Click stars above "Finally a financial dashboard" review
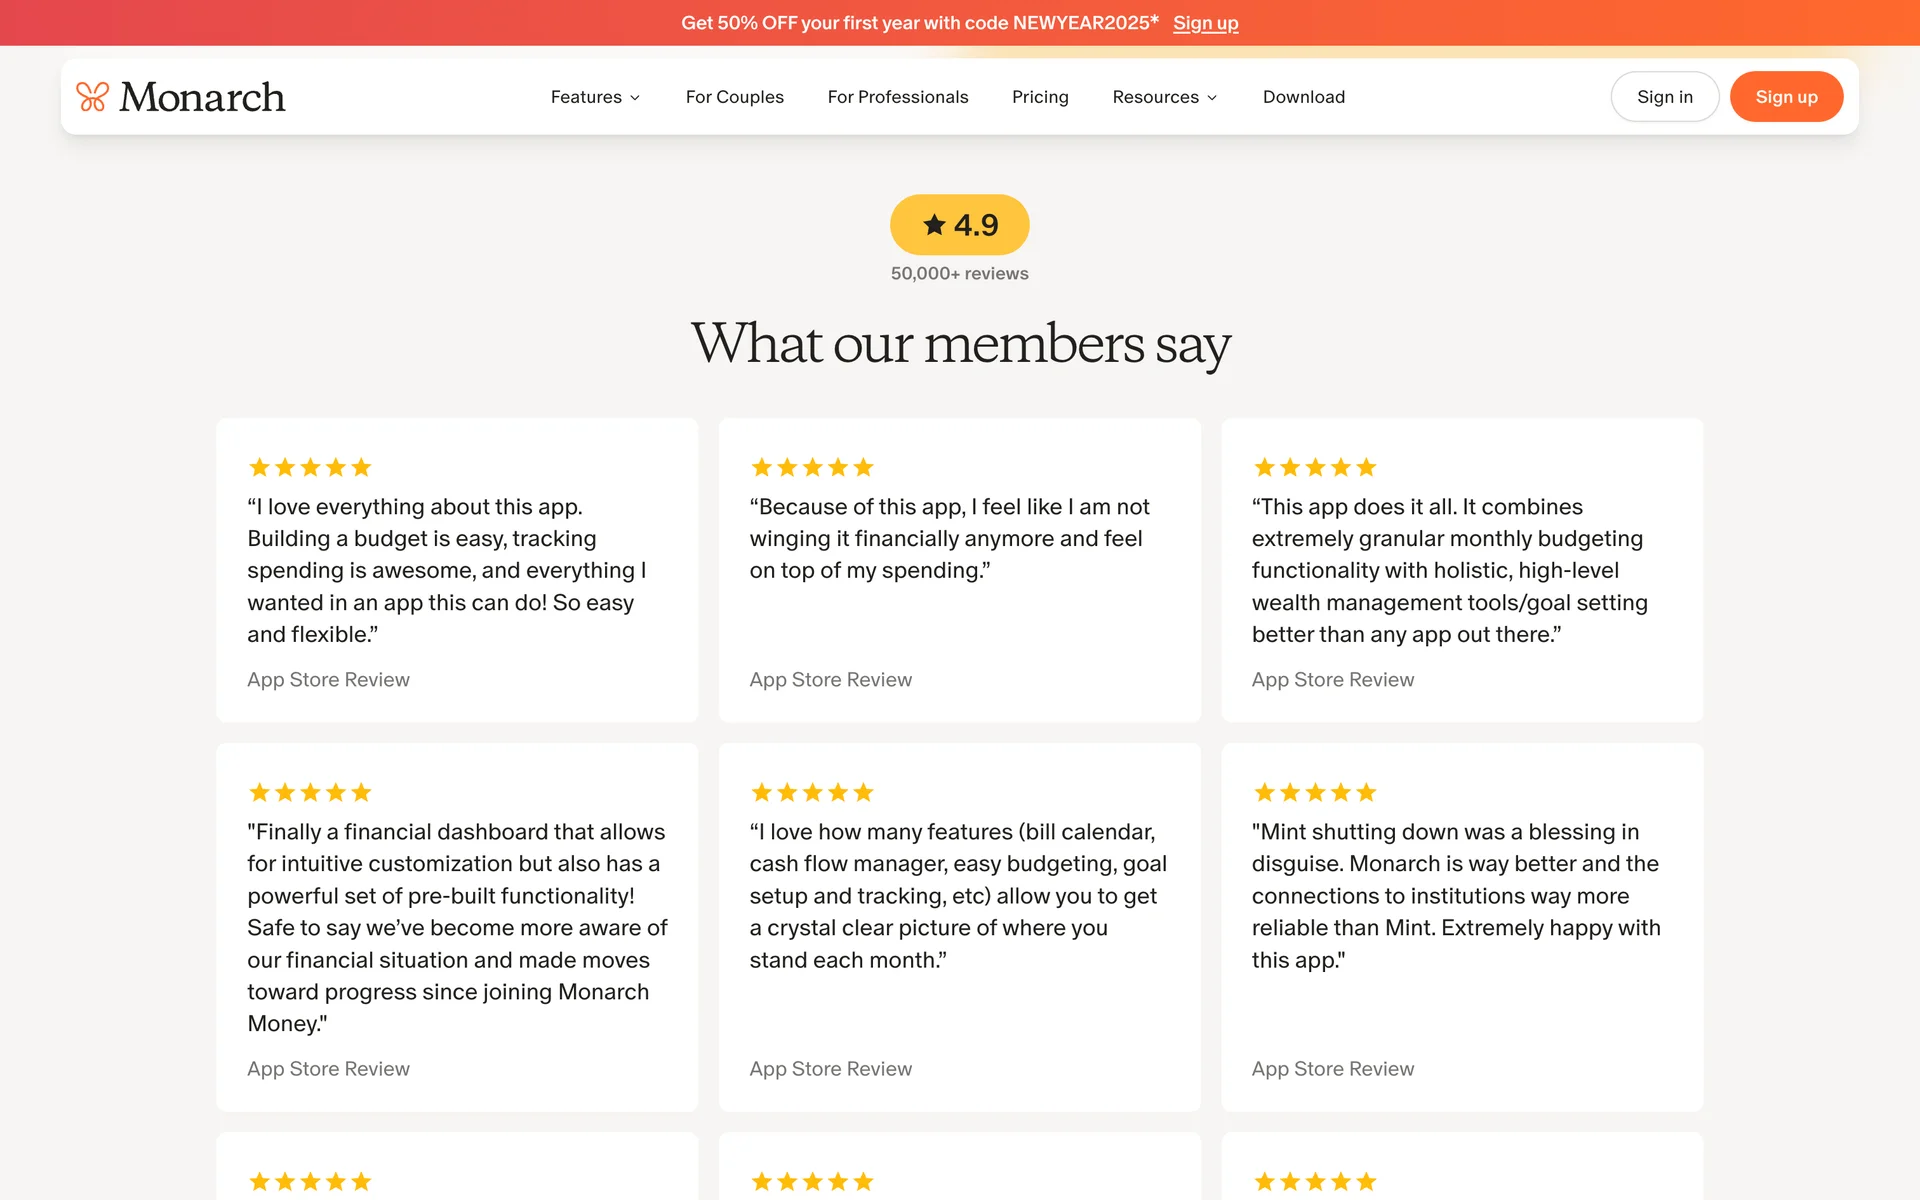1920x1200 pixels. 310,792
